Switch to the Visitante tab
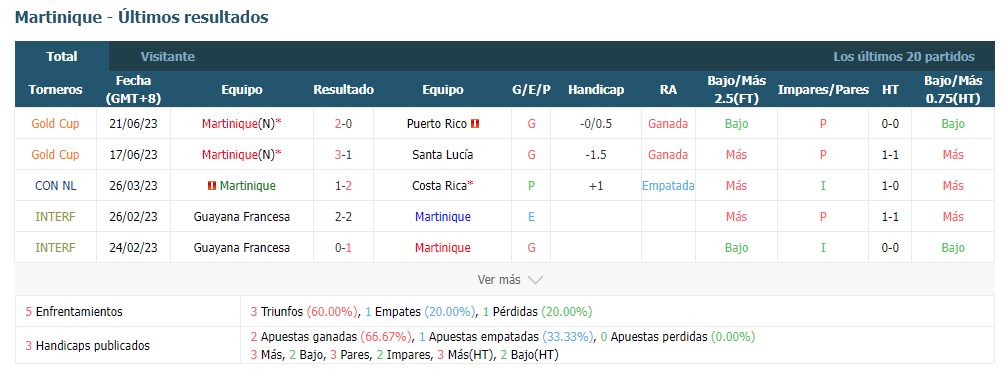The height and width of the screenshot is (375, 1004). pyautogui.click(x=168, y=57)
